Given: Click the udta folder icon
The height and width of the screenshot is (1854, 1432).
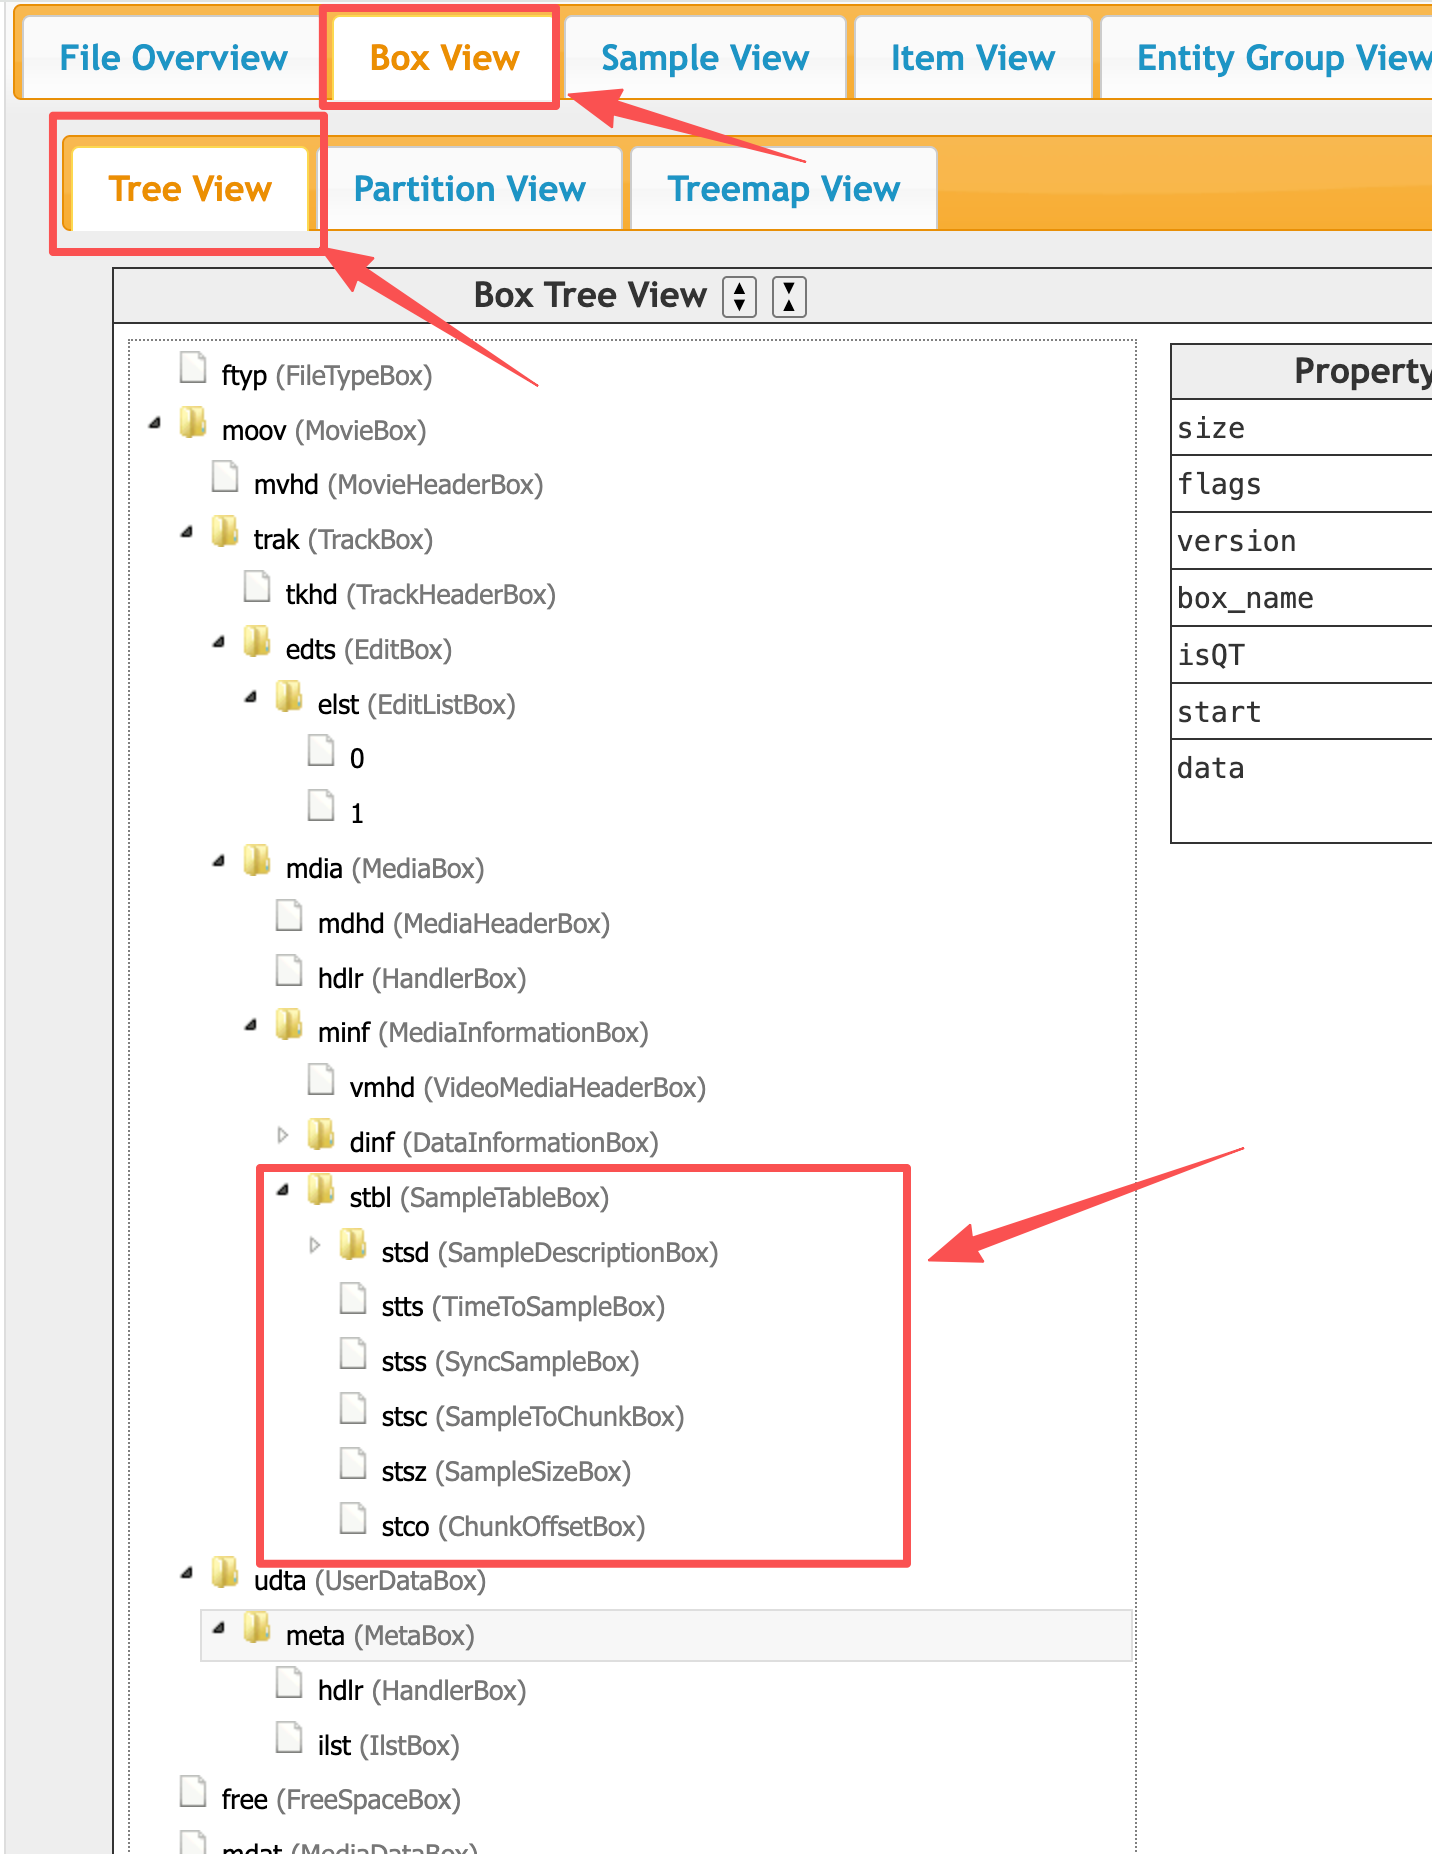Looking at the screenshot, I should click(x=225, y=1573).
